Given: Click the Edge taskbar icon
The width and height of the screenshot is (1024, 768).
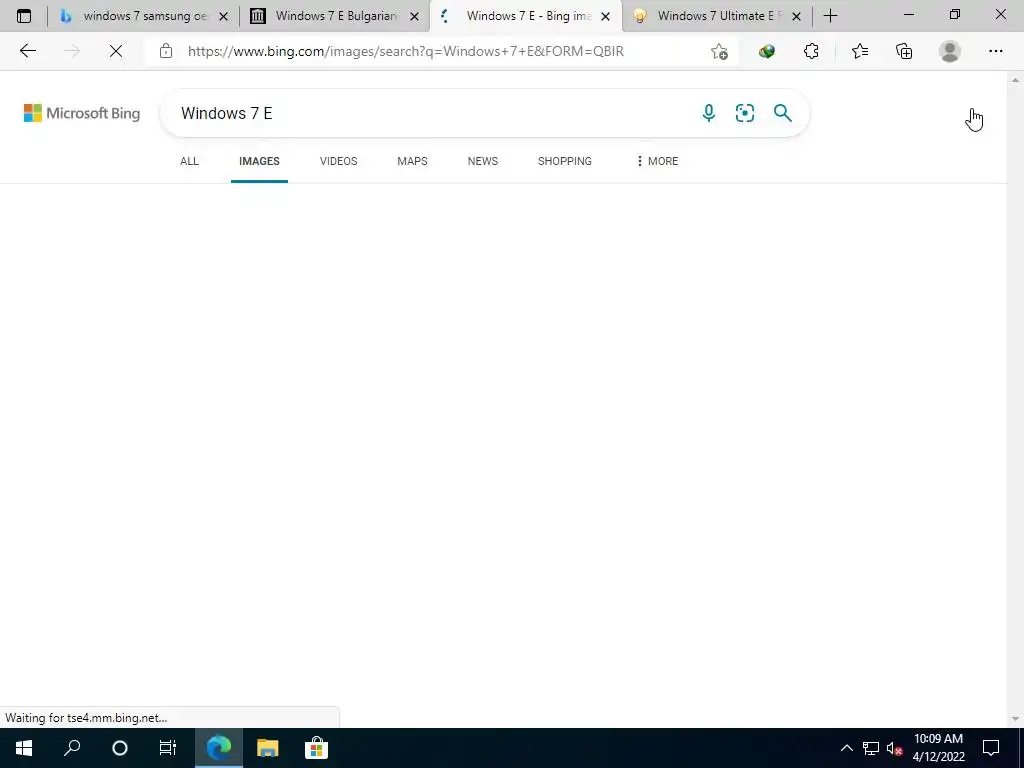Looking at the screenshot, I should tap(219, 748).
